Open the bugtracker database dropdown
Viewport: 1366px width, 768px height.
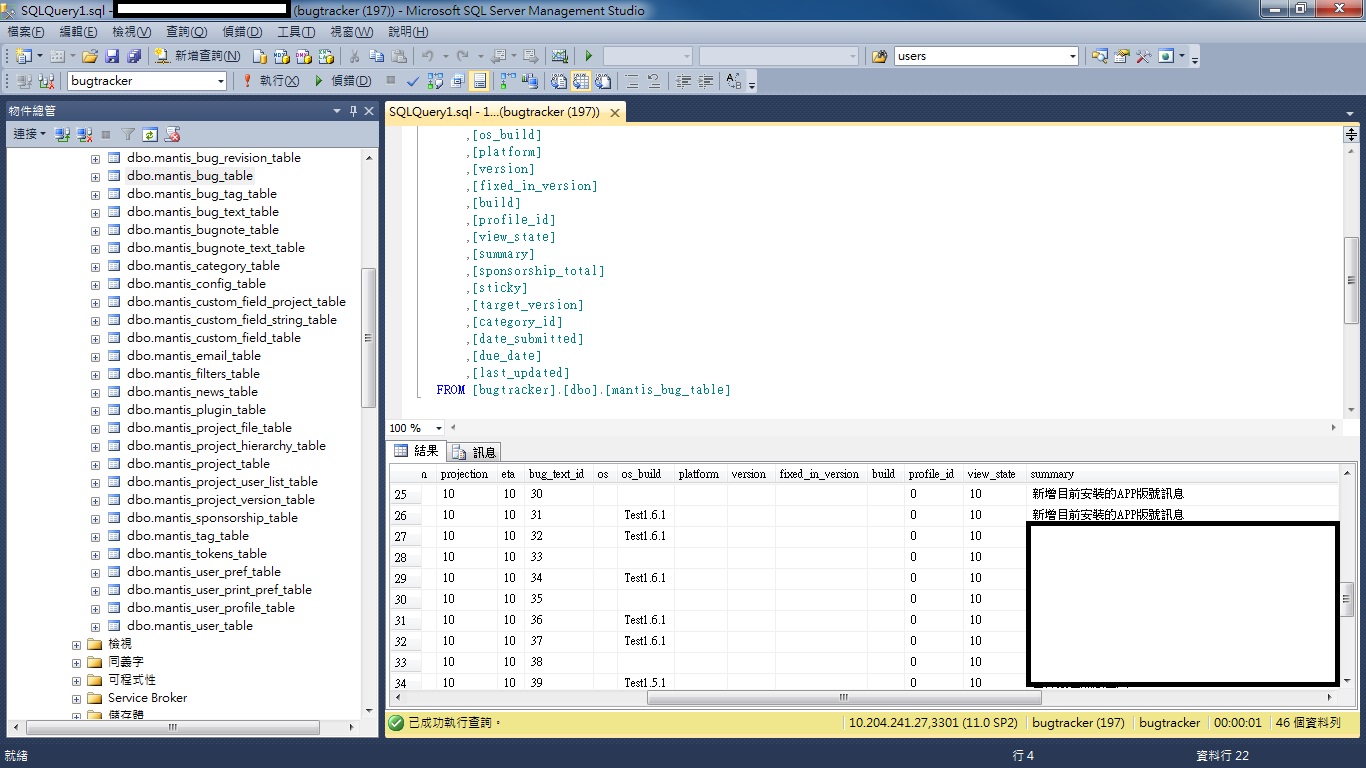pyautogui.click(x=220, y=81)
